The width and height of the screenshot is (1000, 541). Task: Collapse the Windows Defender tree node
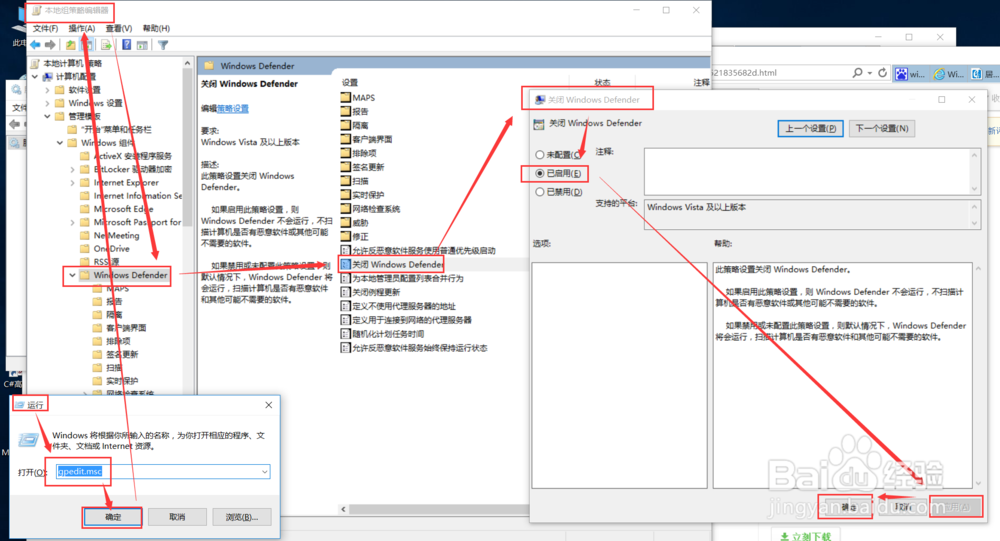(73, 276)
